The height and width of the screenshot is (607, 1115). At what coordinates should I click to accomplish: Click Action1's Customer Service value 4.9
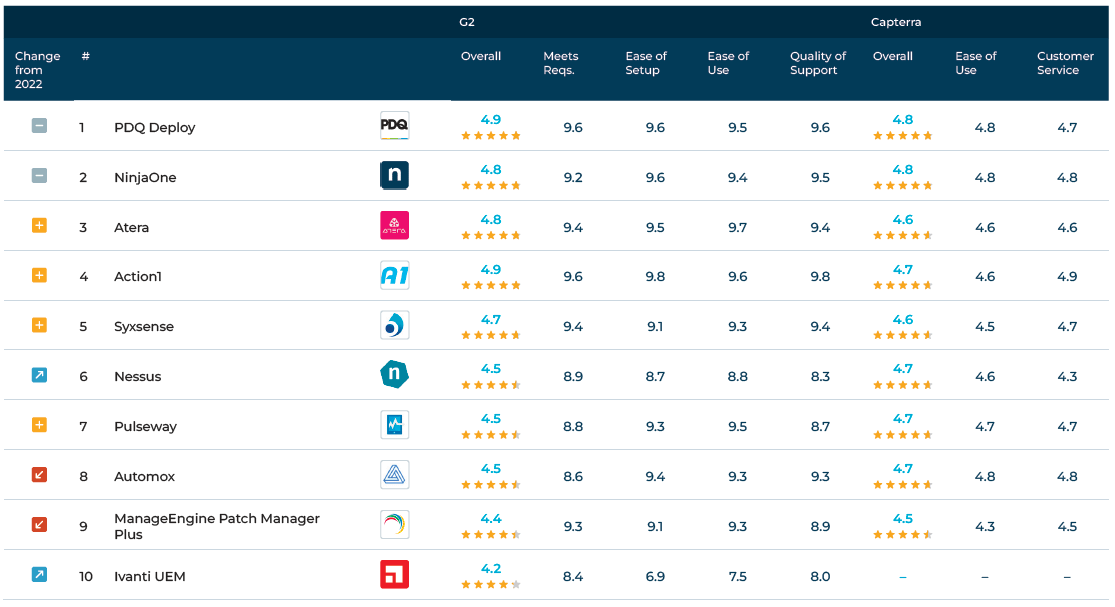[1067, 276]
